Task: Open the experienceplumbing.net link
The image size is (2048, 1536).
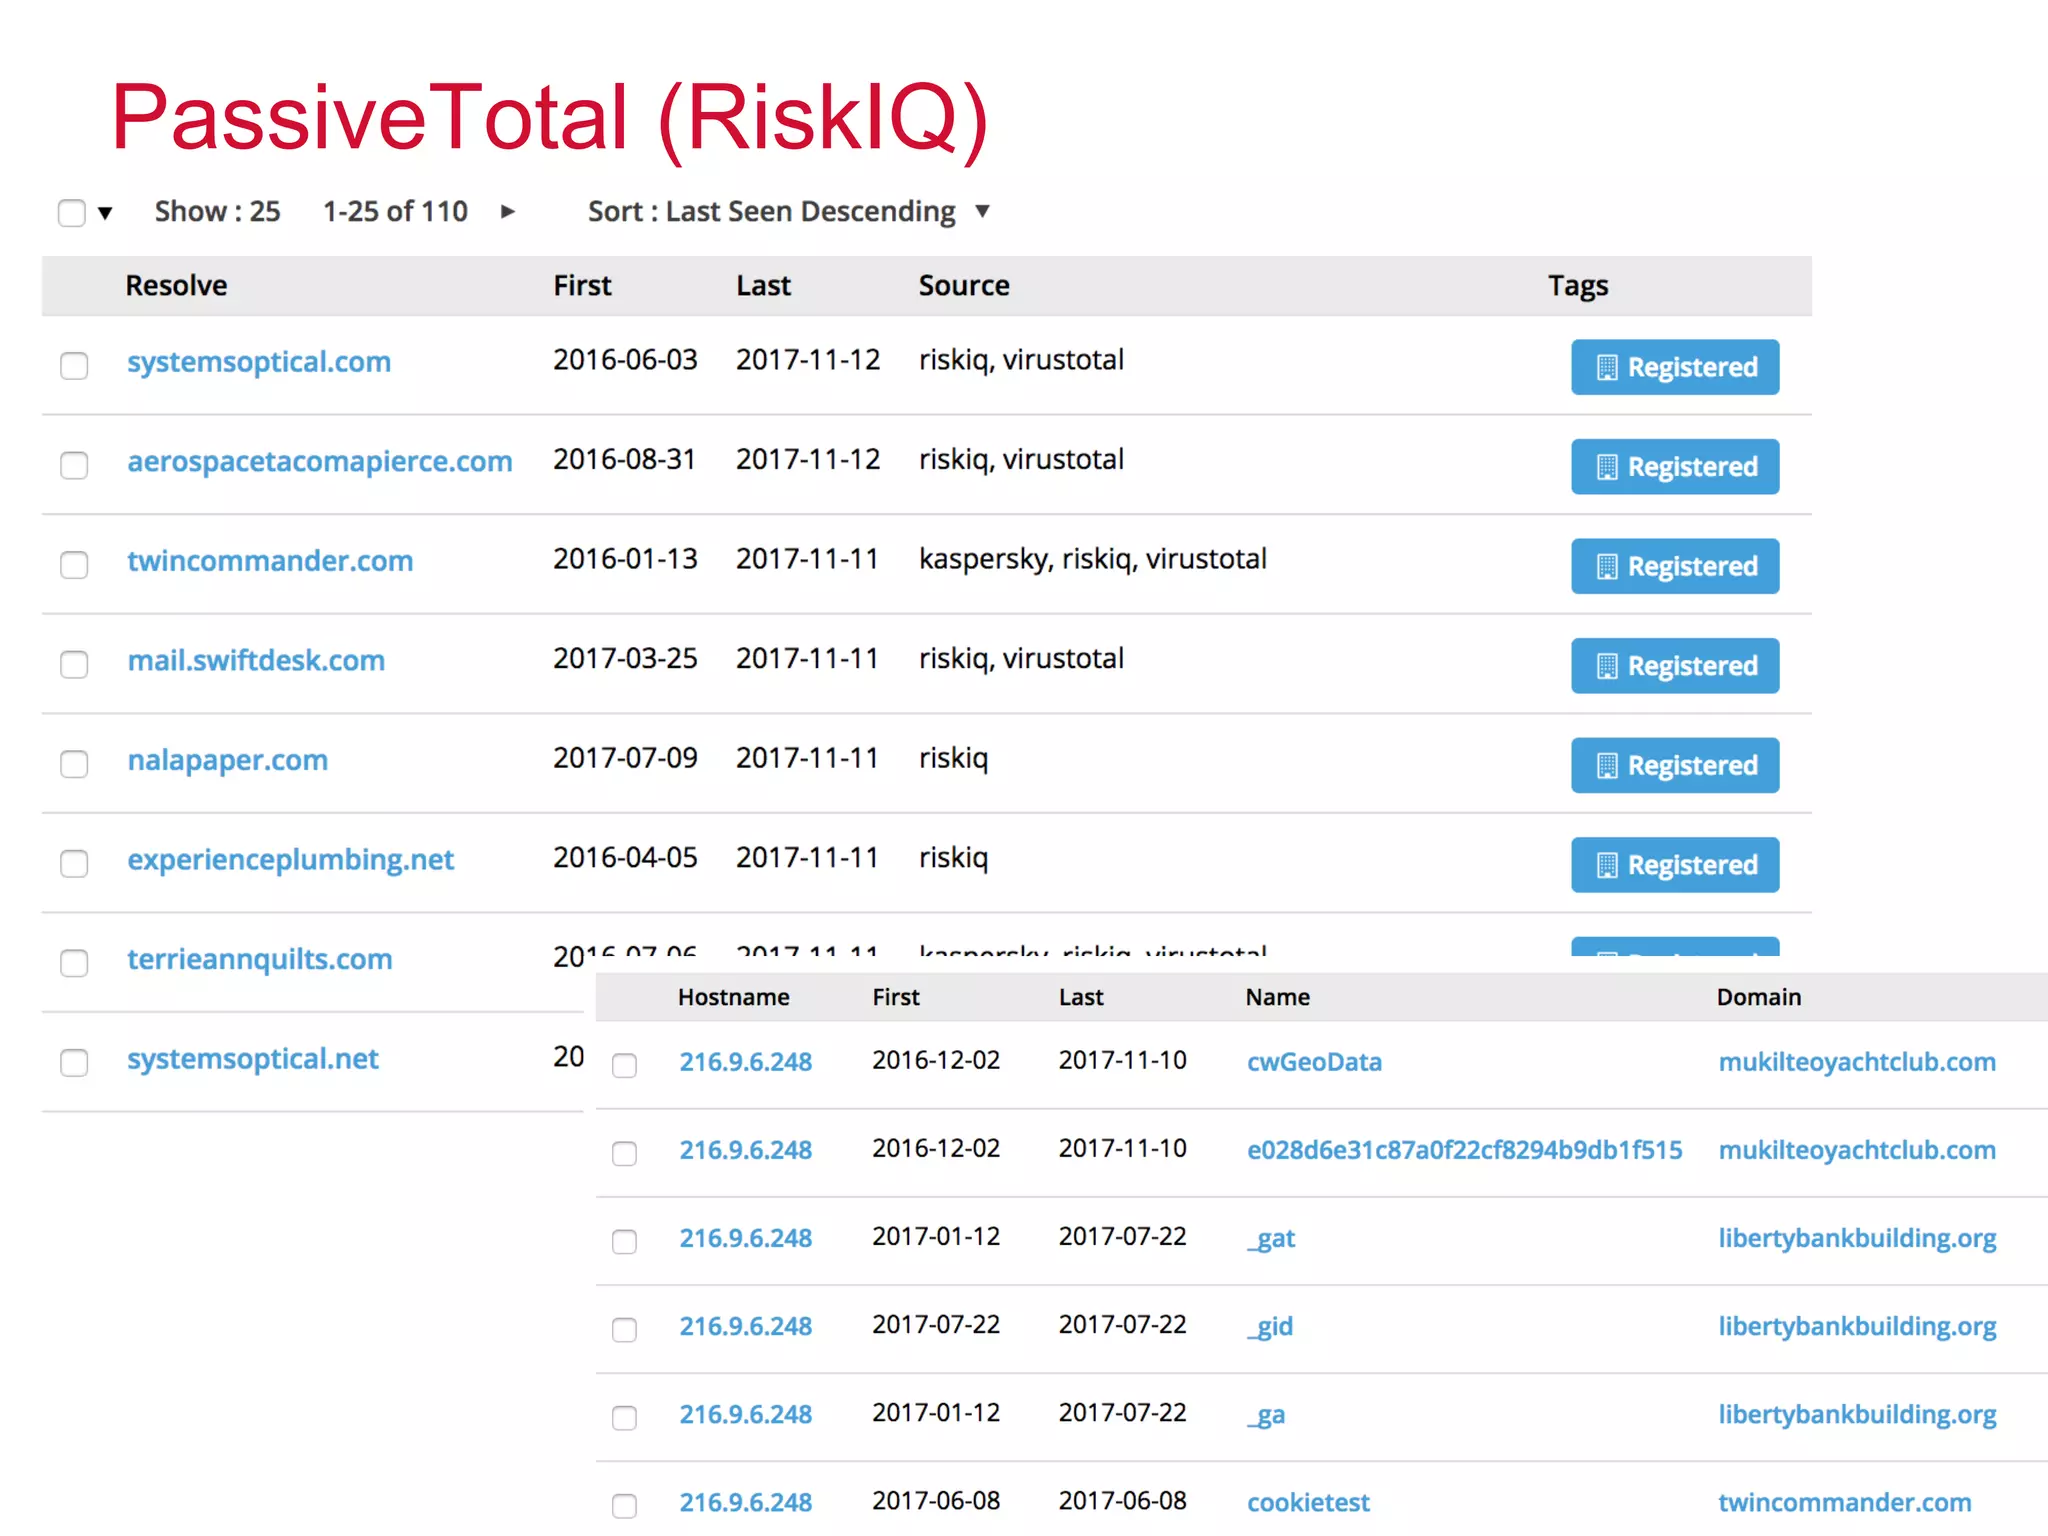Action: 291,859
